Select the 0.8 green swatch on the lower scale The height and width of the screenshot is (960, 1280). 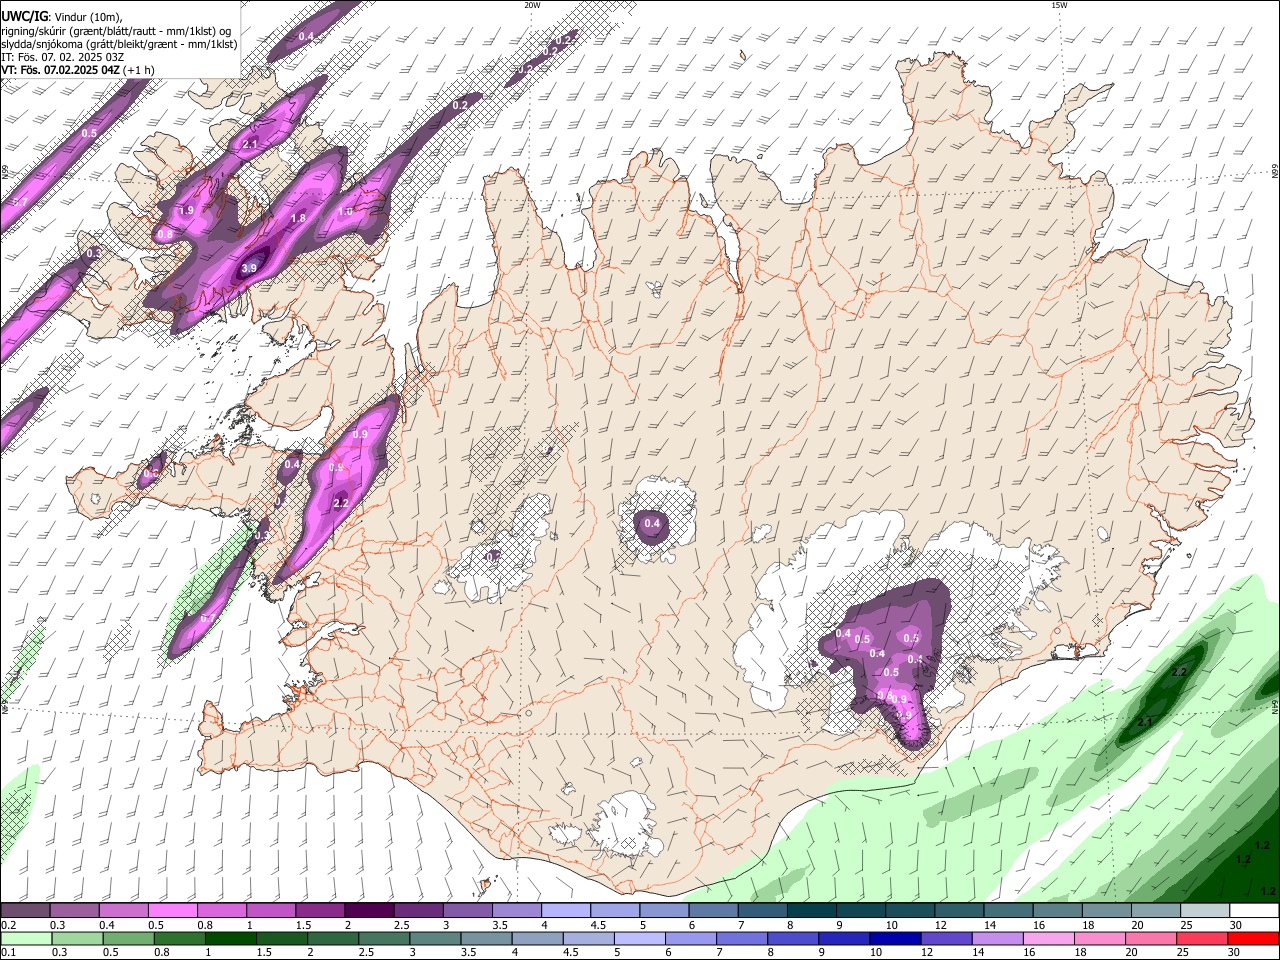179,939
